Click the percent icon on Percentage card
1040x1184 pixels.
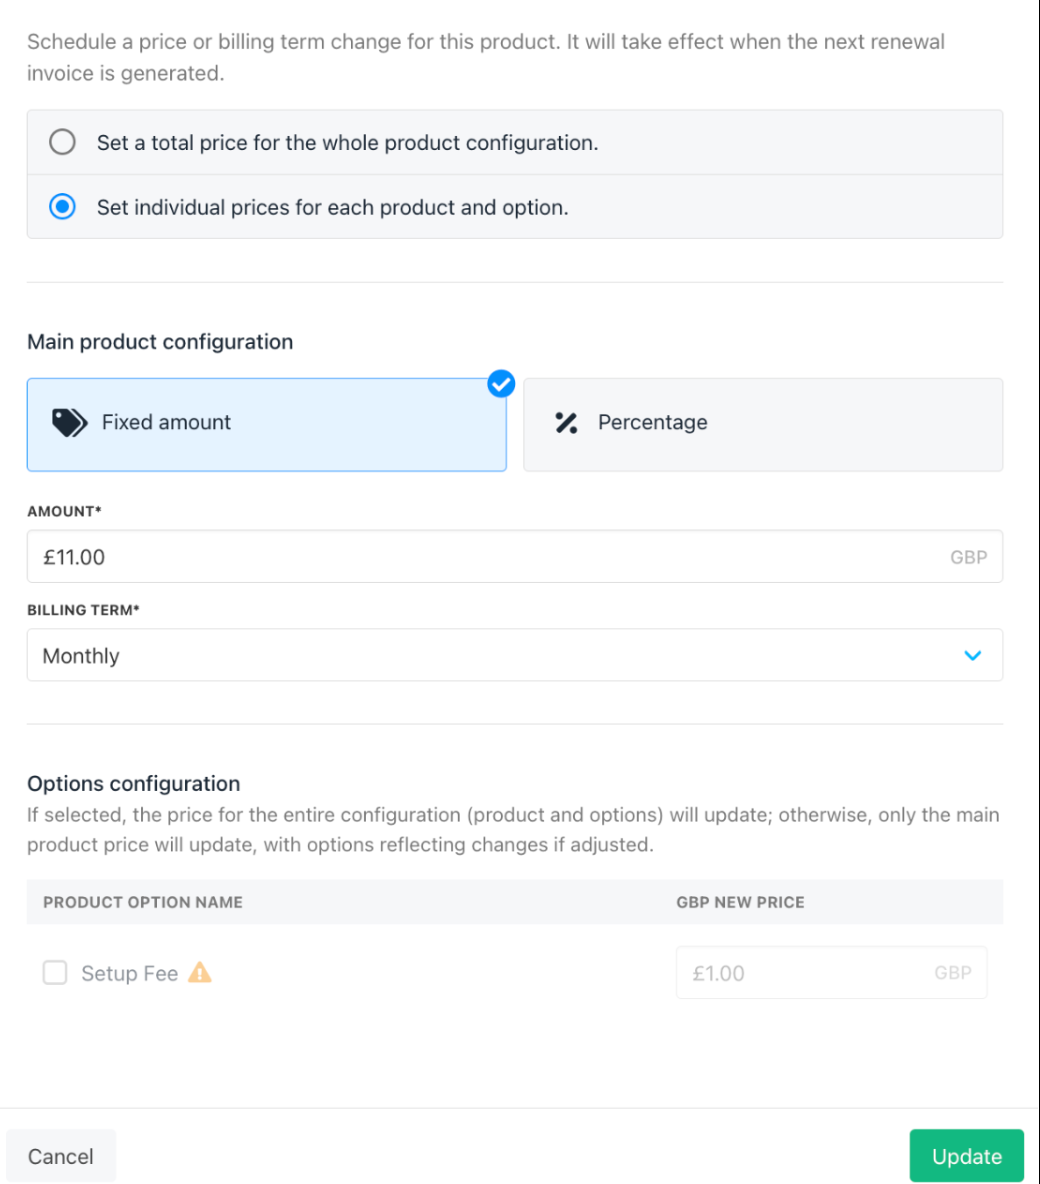tap(566, 423)
